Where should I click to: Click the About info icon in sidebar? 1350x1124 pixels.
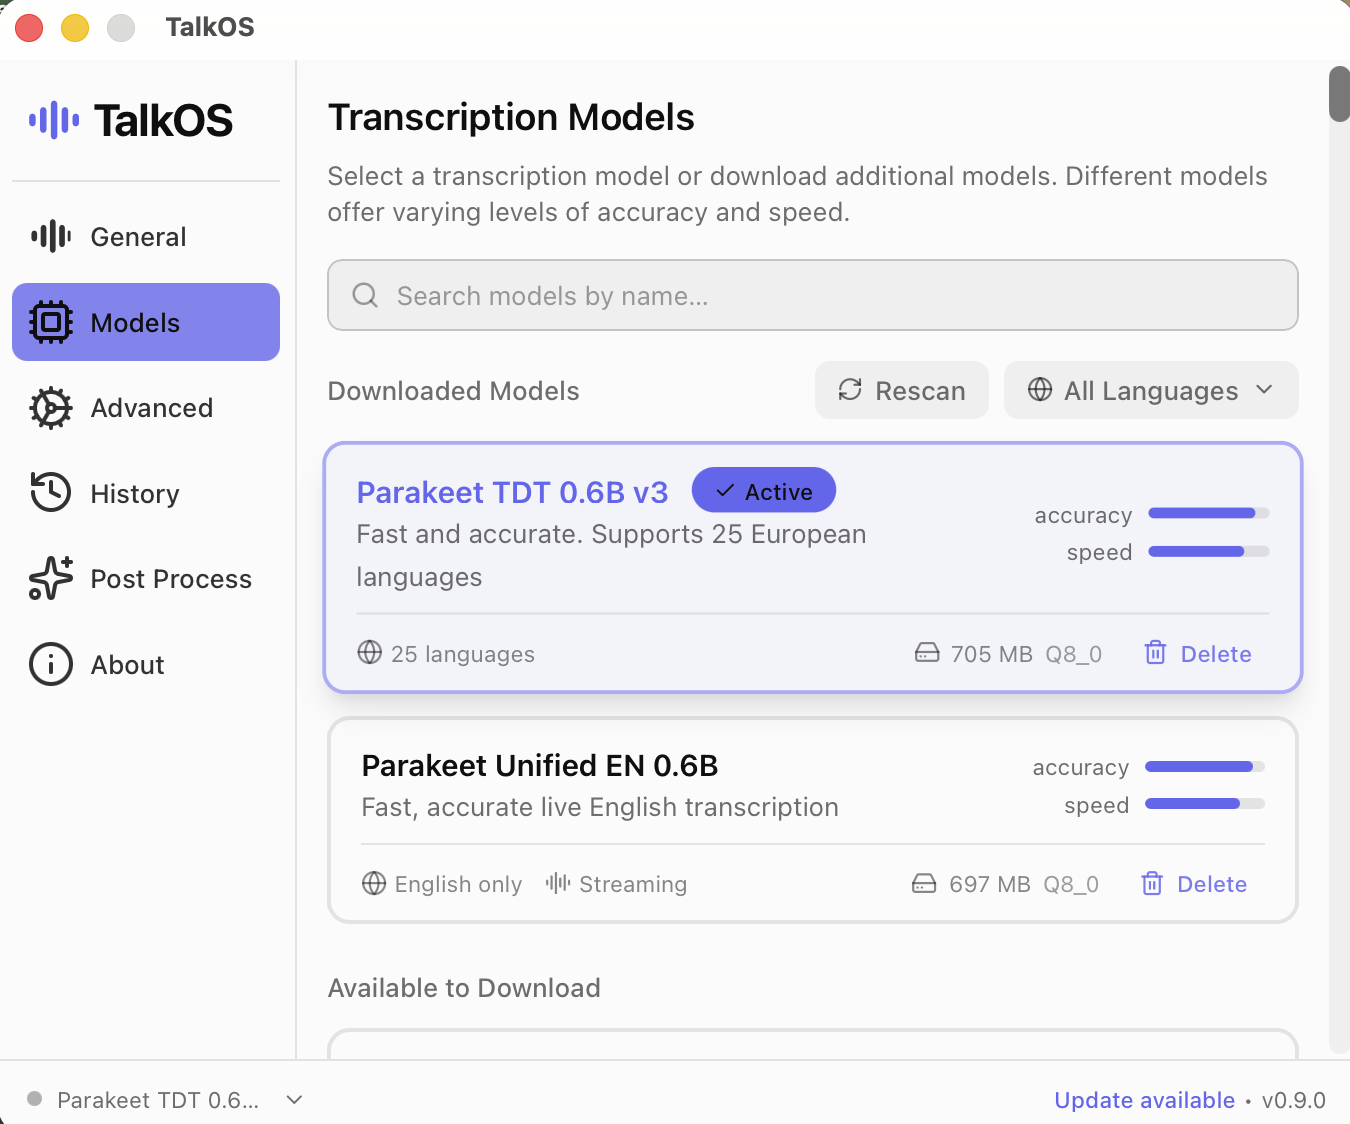click(x=51, y=664)
